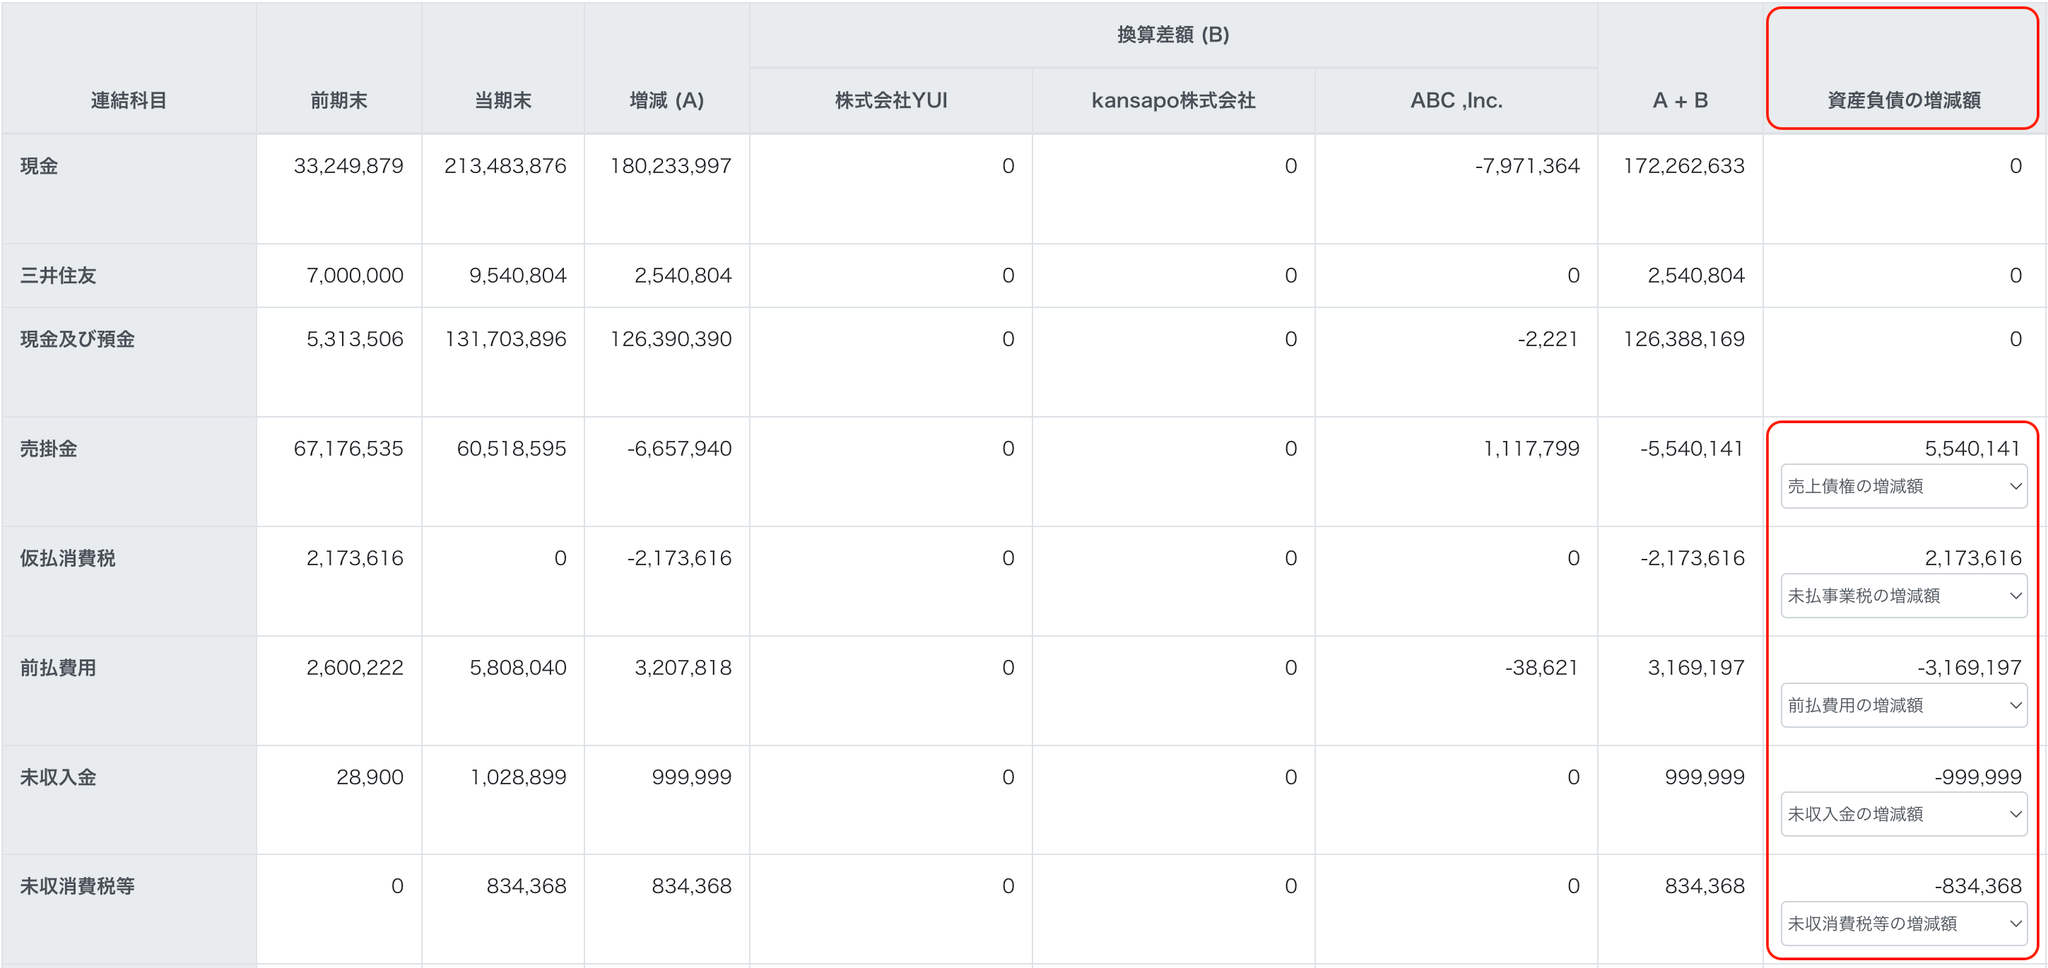Open the 未払事業税の増減額 dropdown

point(1903,596)
